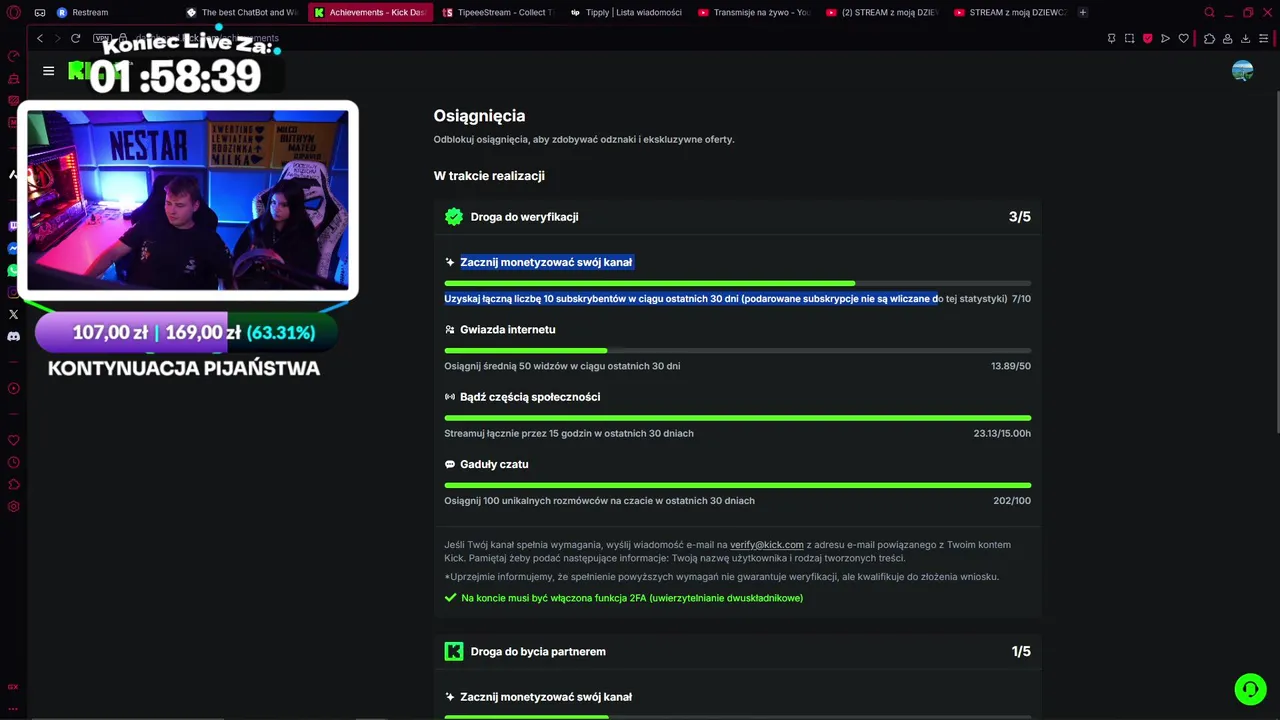The width and height of the screenshot is (1280, 720).
Task: Click the 1/5 partner progress count
Action: [1021, 652]
